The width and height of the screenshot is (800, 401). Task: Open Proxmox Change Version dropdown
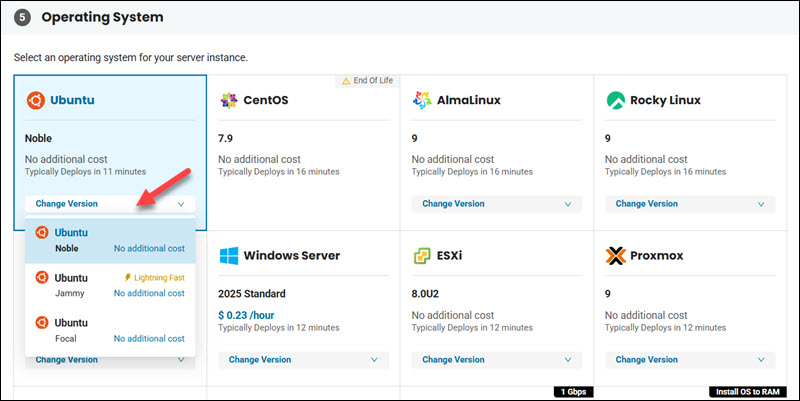(x=690, y=360)
